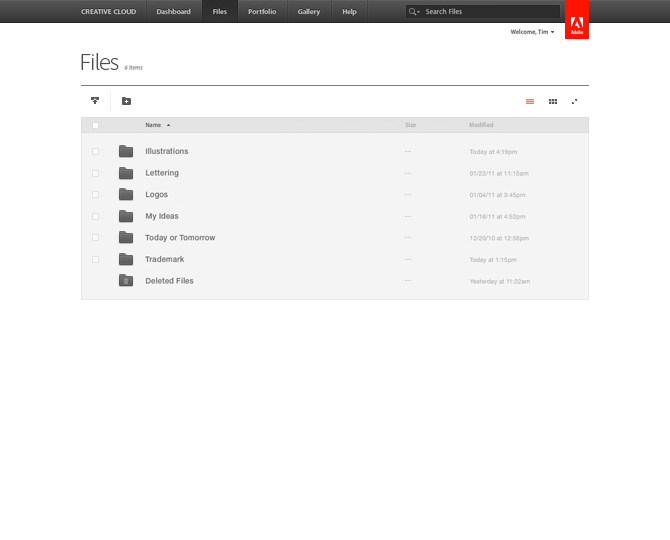
Task: Click the Adobe logo
Action: (x=576, y=20)
